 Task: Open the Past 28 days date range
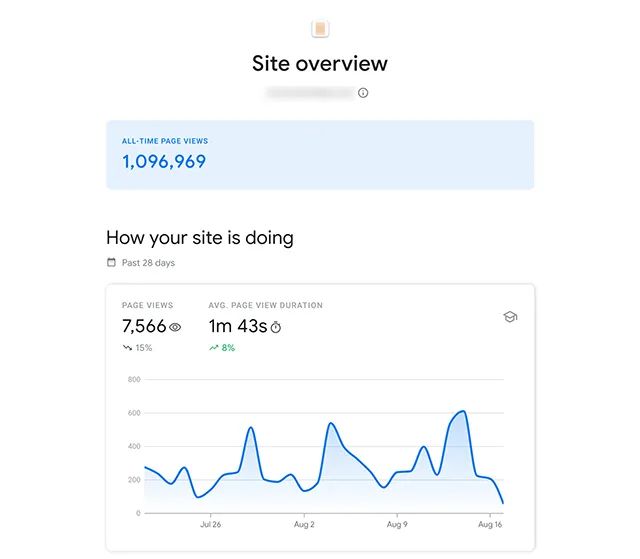[x=148, y=263]
